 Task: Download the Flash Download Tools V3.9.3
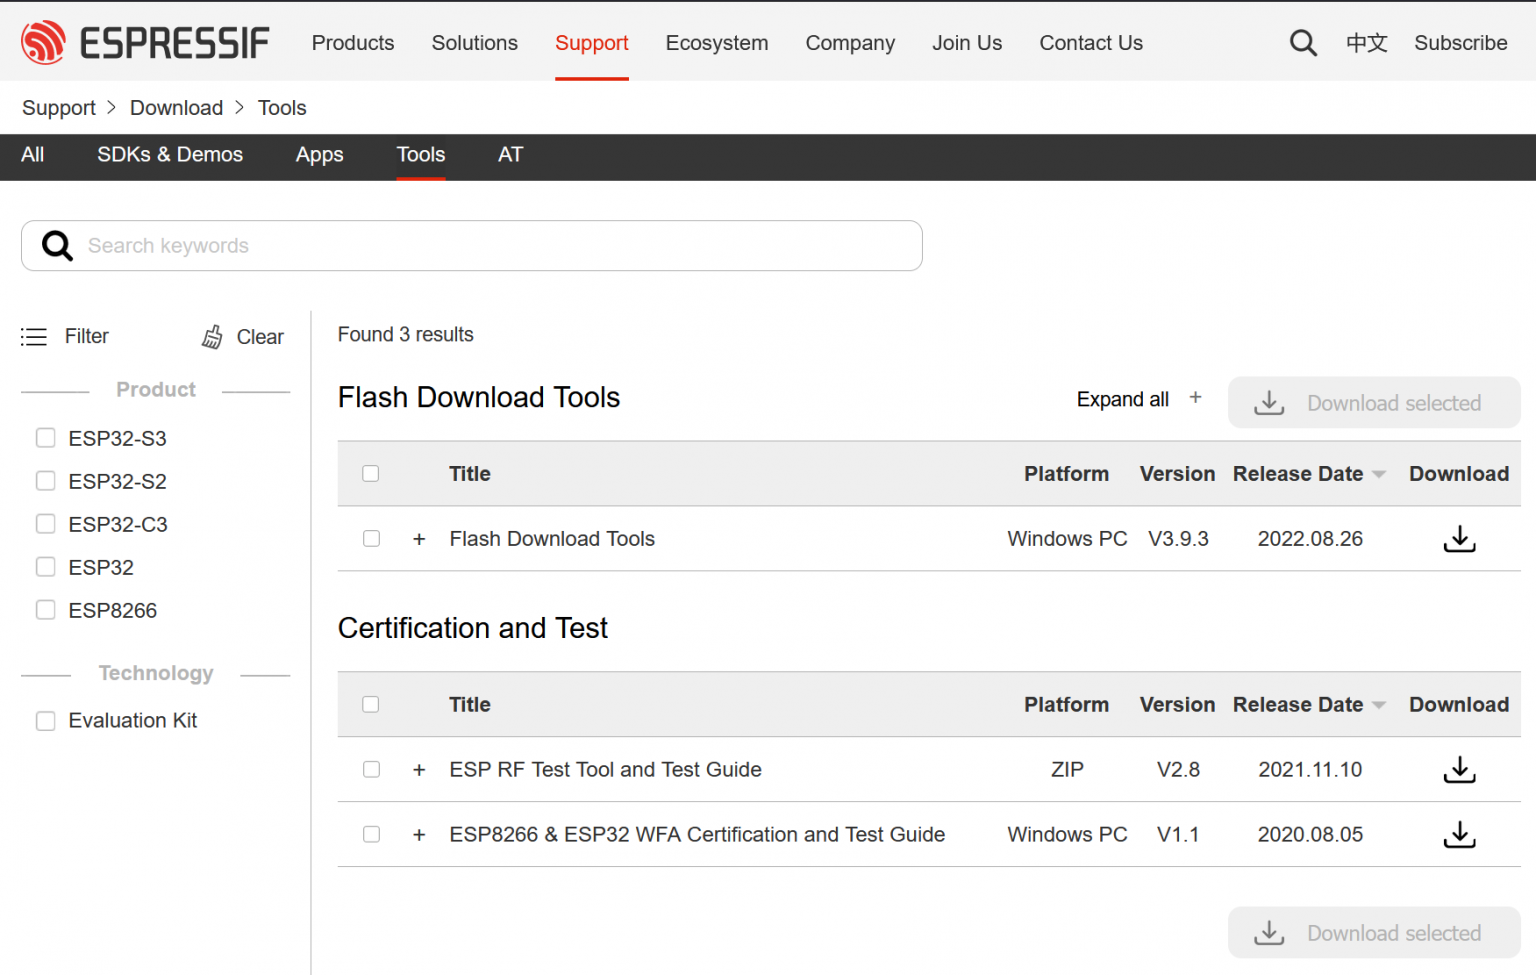(x=1459, y=539)
